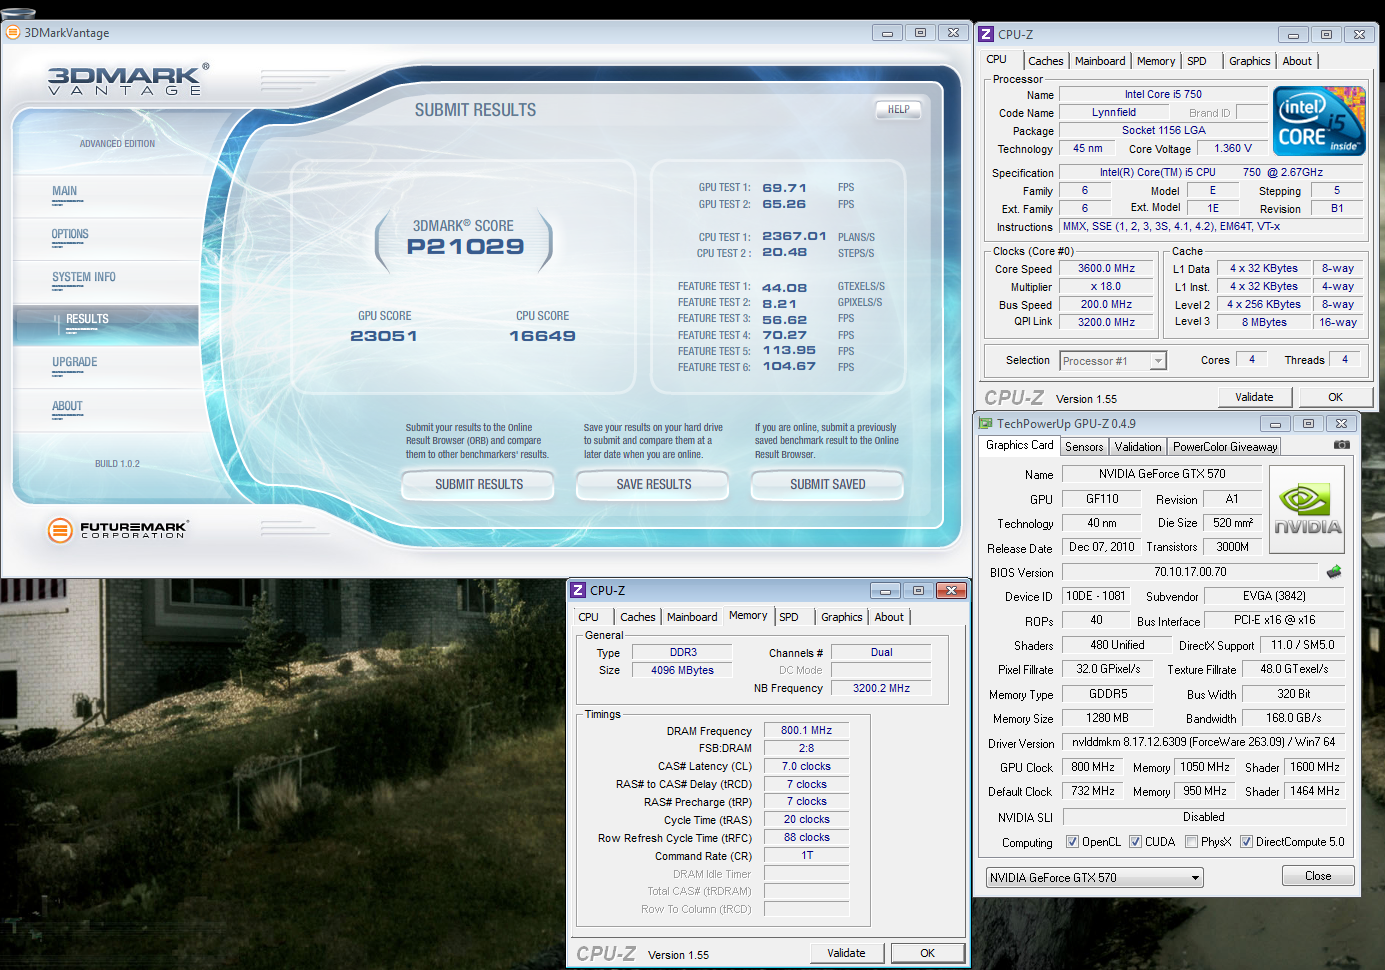The image size is (1385, 970).
Task: Select RESULTS in the 3DMark sidebar
Action: pos(105,325)
